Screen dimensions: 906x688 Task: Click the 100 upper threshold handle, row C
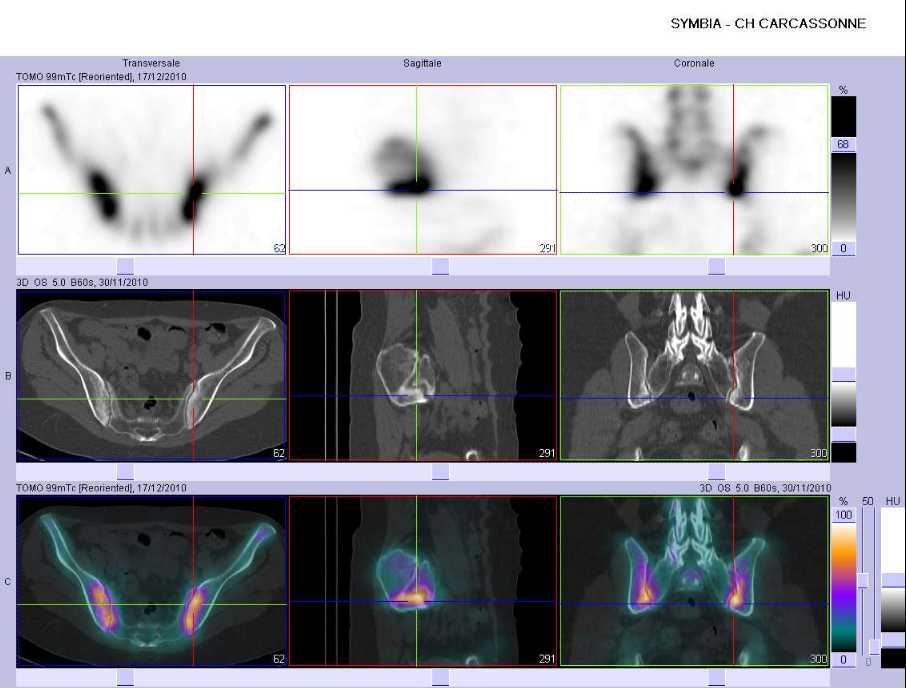(x=844, y=515)
